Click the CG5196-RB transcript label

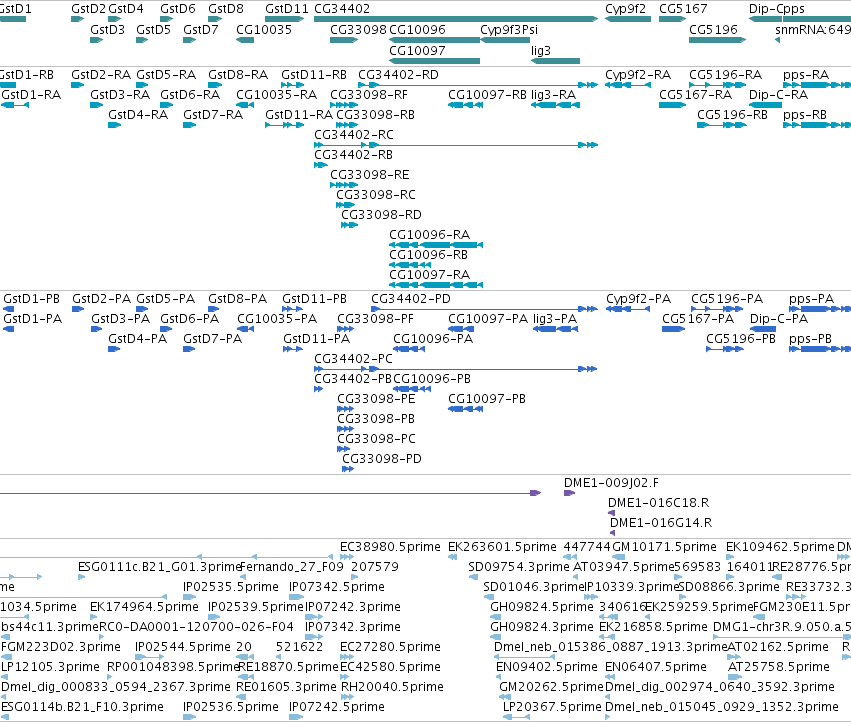[x=732, y=115]
